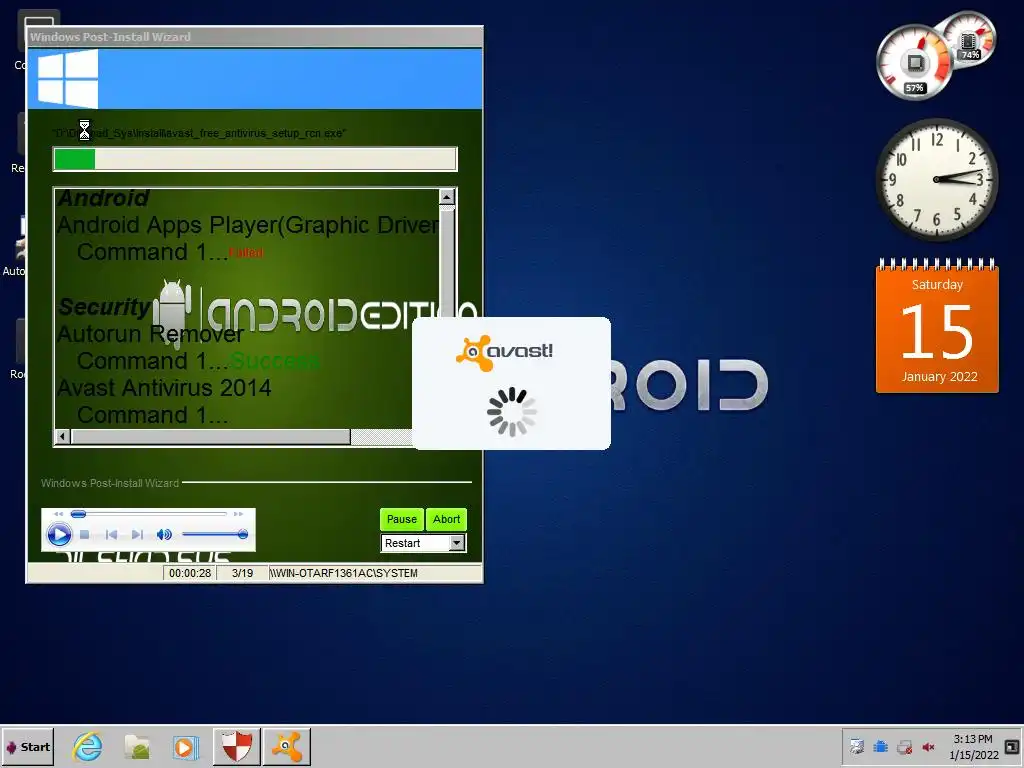This screenshot has width=1024, height=768.
Task: Click the installation progress bar
Action: coord(255,159)
